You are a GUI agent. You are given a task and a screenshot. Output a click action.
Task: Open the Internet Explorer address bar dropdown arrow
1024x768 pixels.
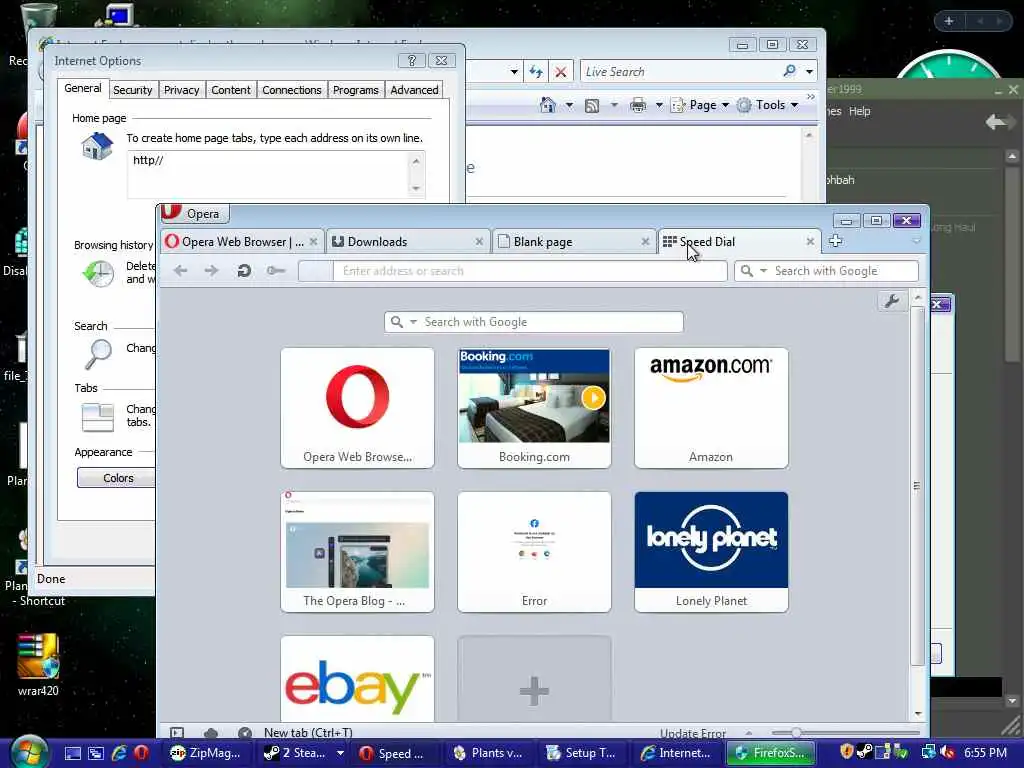(x=515, y=72)
